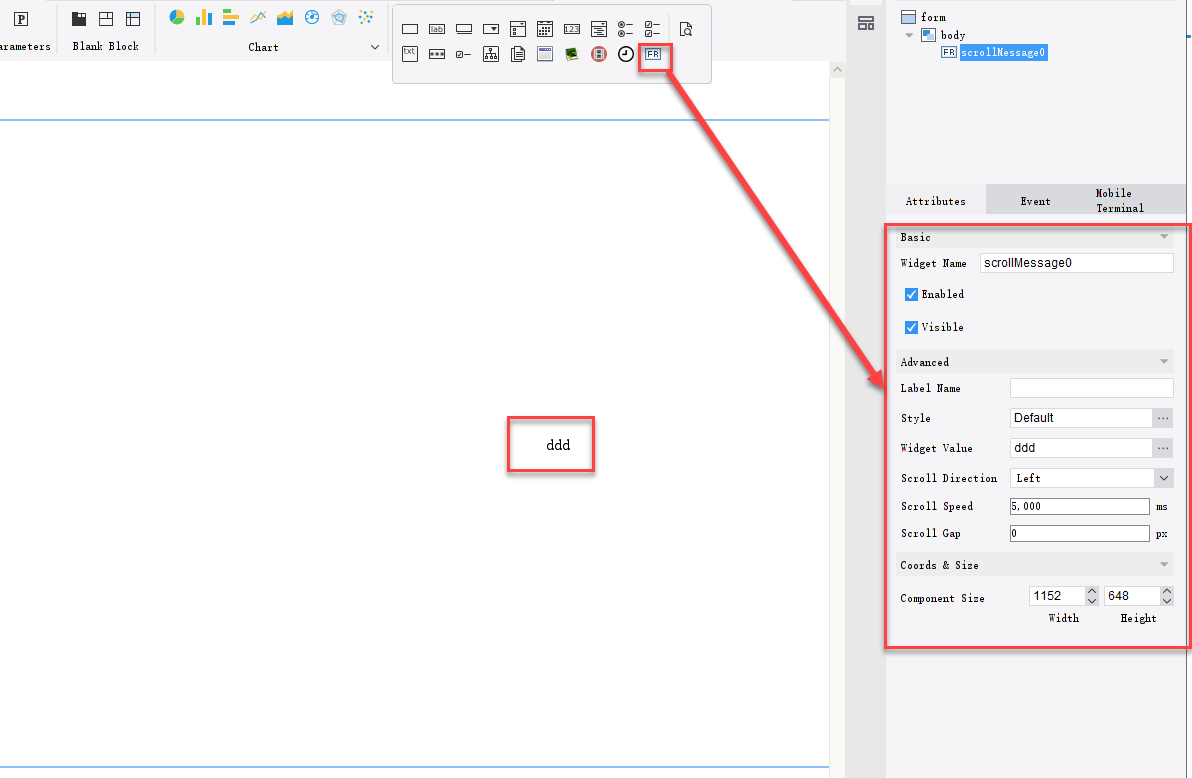Select the tree view widget icon
Screen dimensions: 1192x778
pos(490,54)
